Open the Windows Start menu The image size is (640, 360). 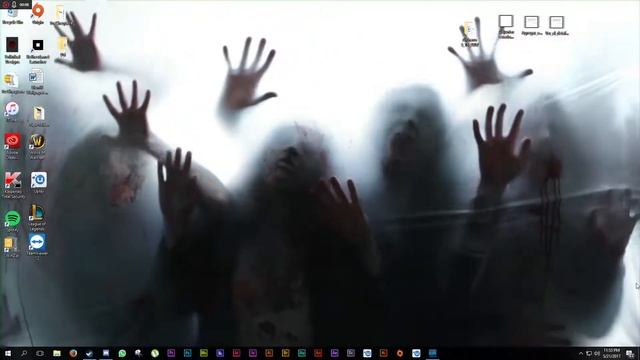pyautogui.click(x=8, y=353)
